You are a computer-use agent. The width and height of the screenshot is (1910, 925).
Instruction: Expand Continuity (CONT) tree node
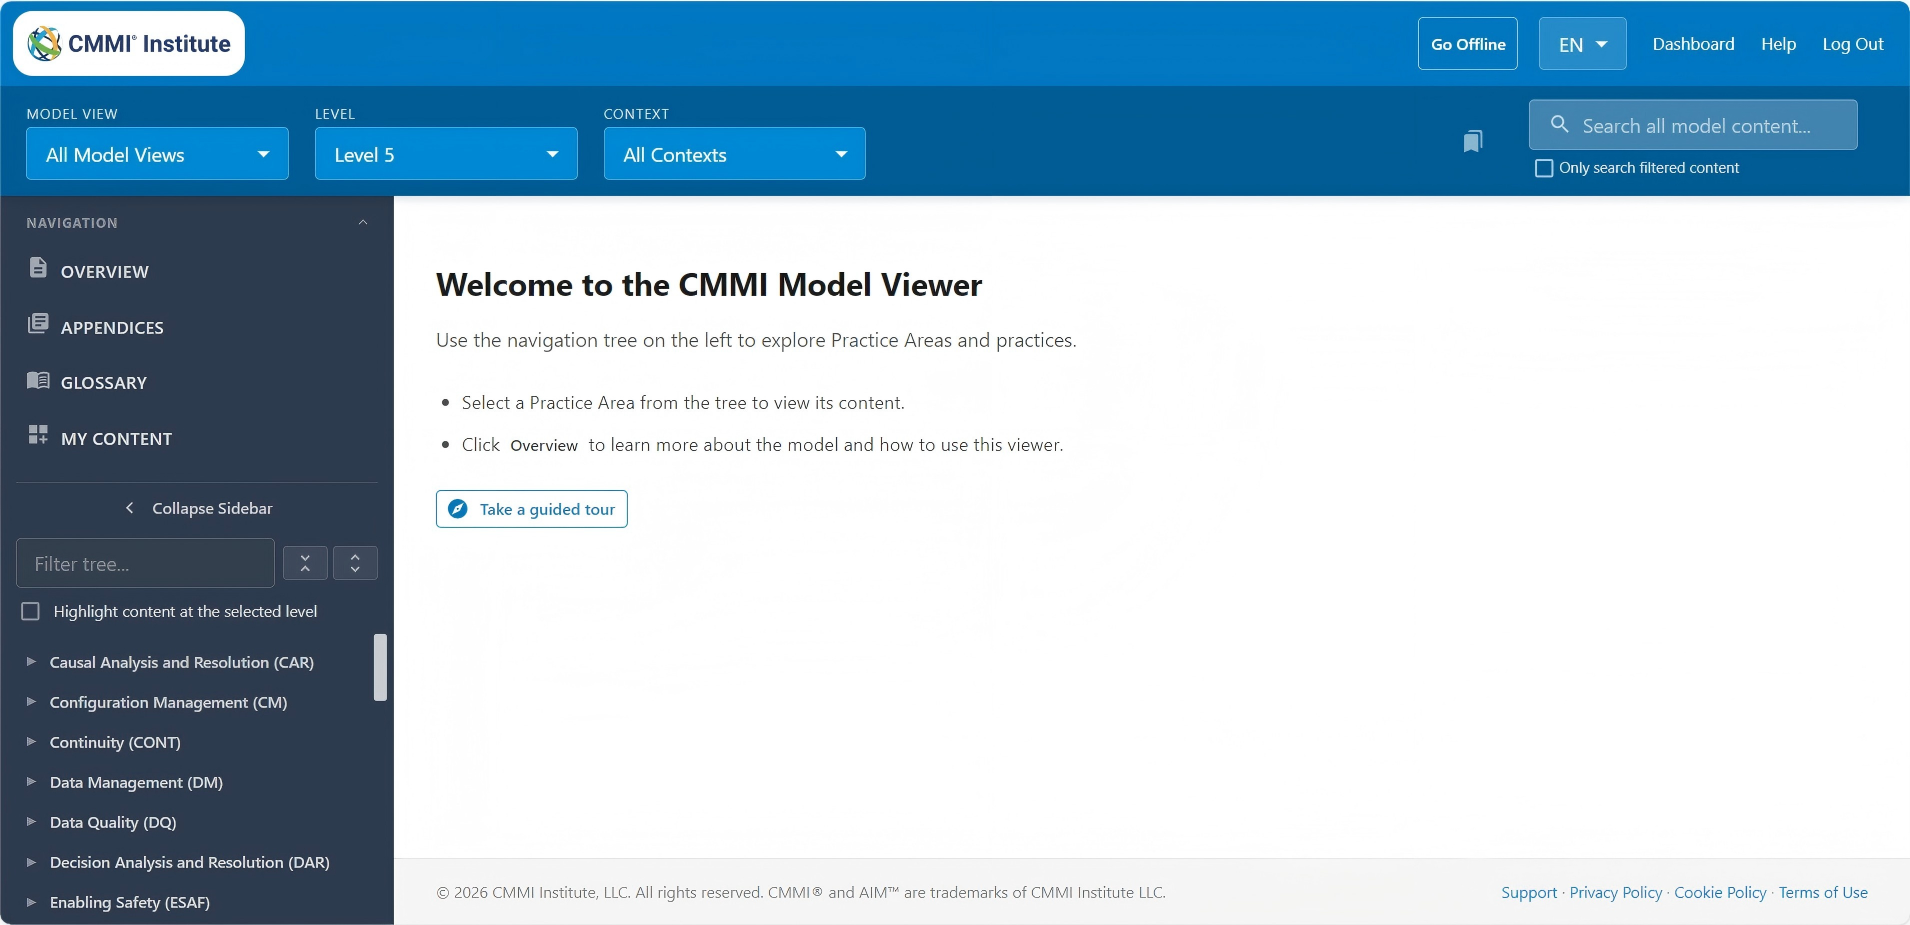(31, 742)
